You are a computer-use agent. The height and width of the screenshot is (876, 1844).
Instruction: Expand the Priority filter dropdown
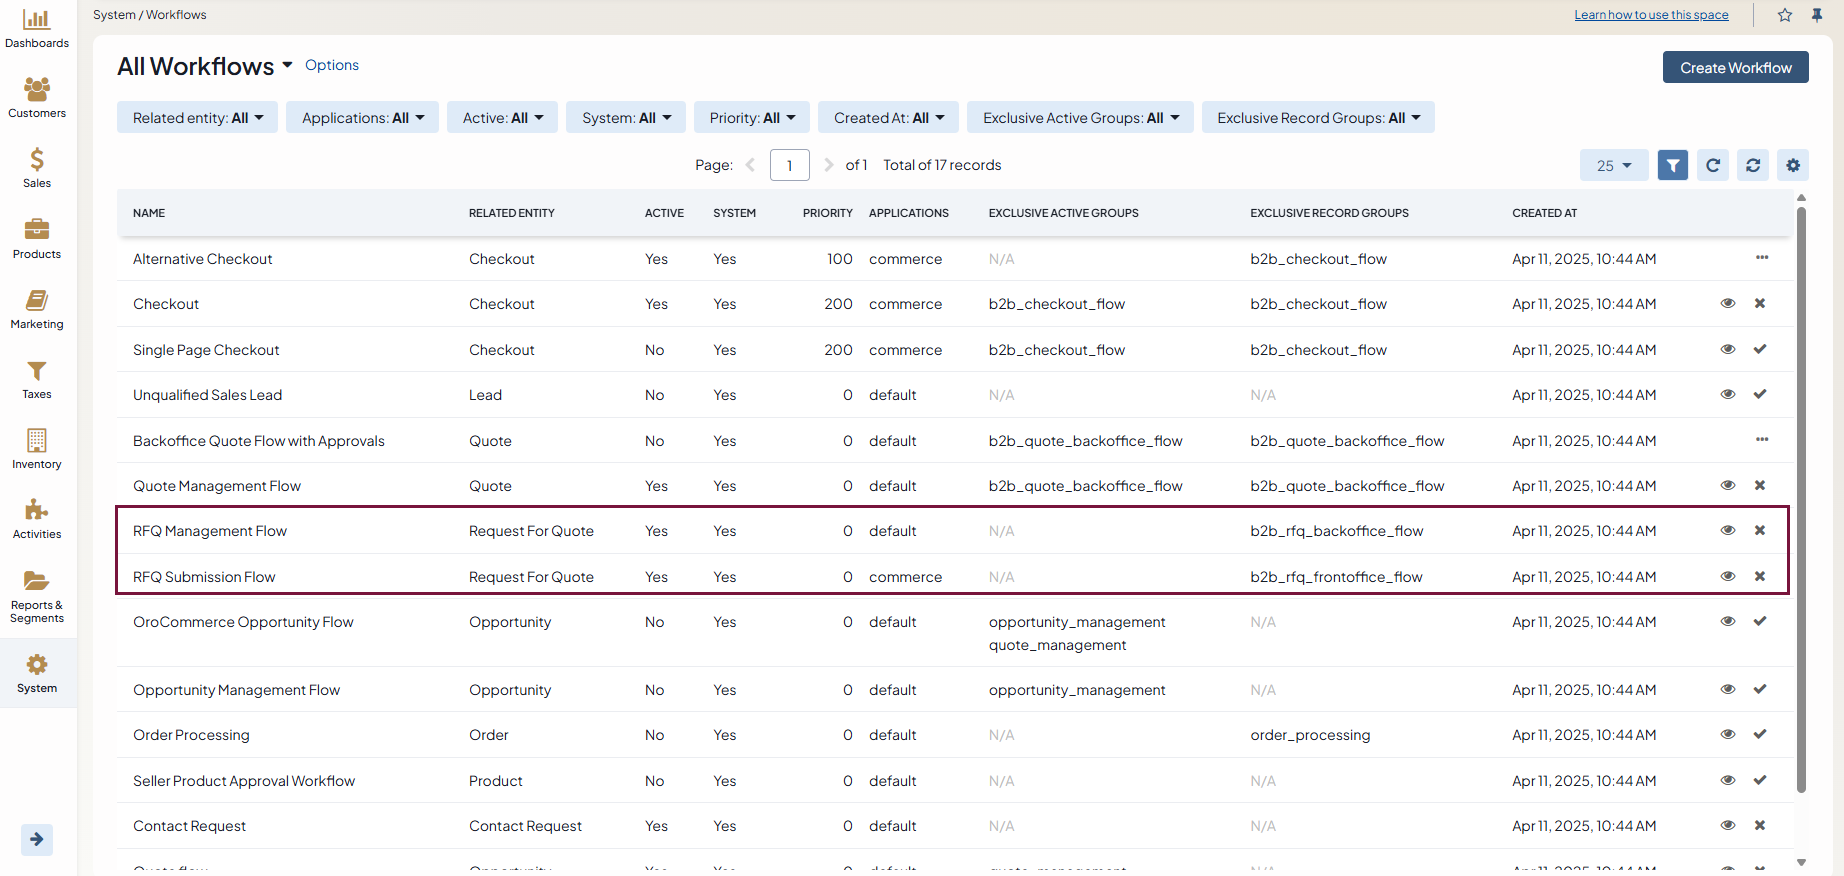click(x=752, y=118)
